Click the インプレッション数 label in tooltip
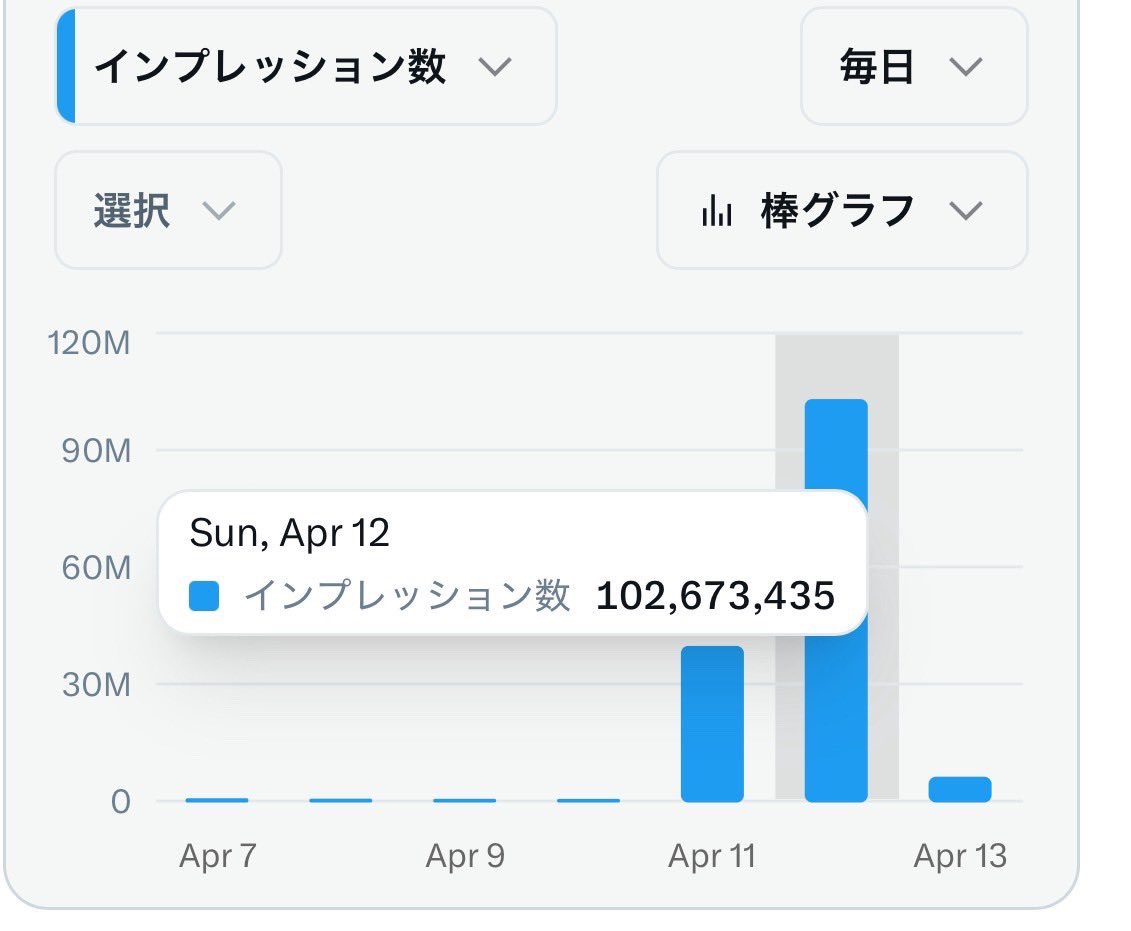The height and width of the screenshot is (931, 1131). click(408, 596)
